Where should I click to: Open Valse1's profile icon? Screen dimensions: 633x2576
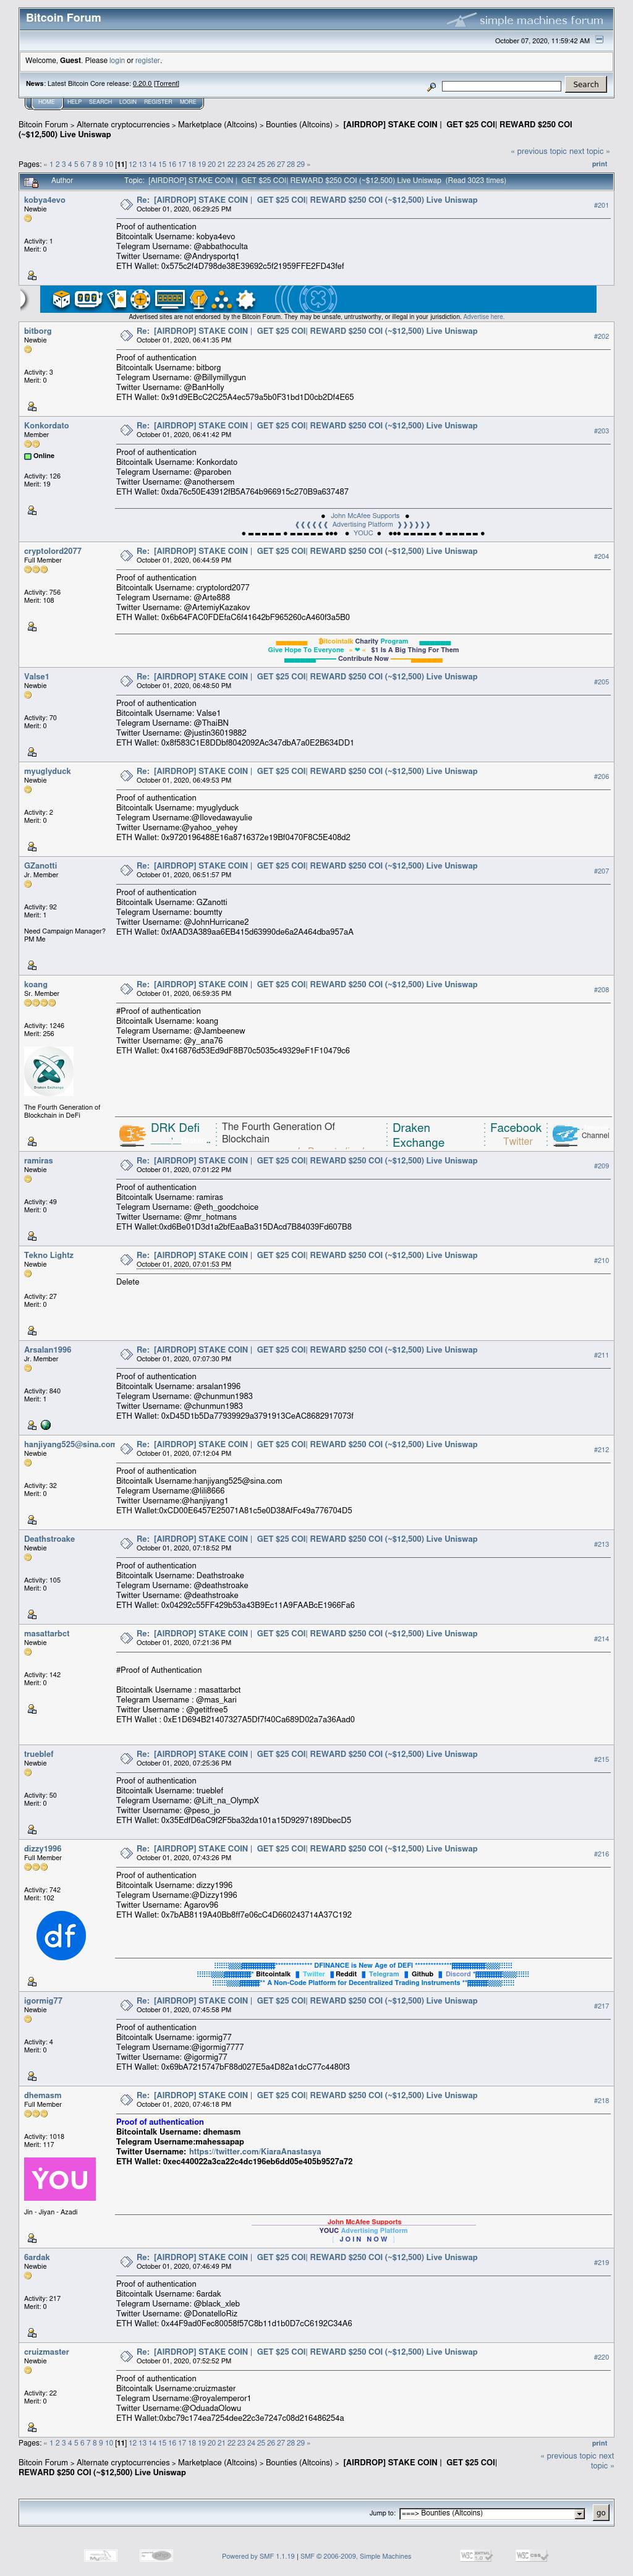(x=32, y=752)
